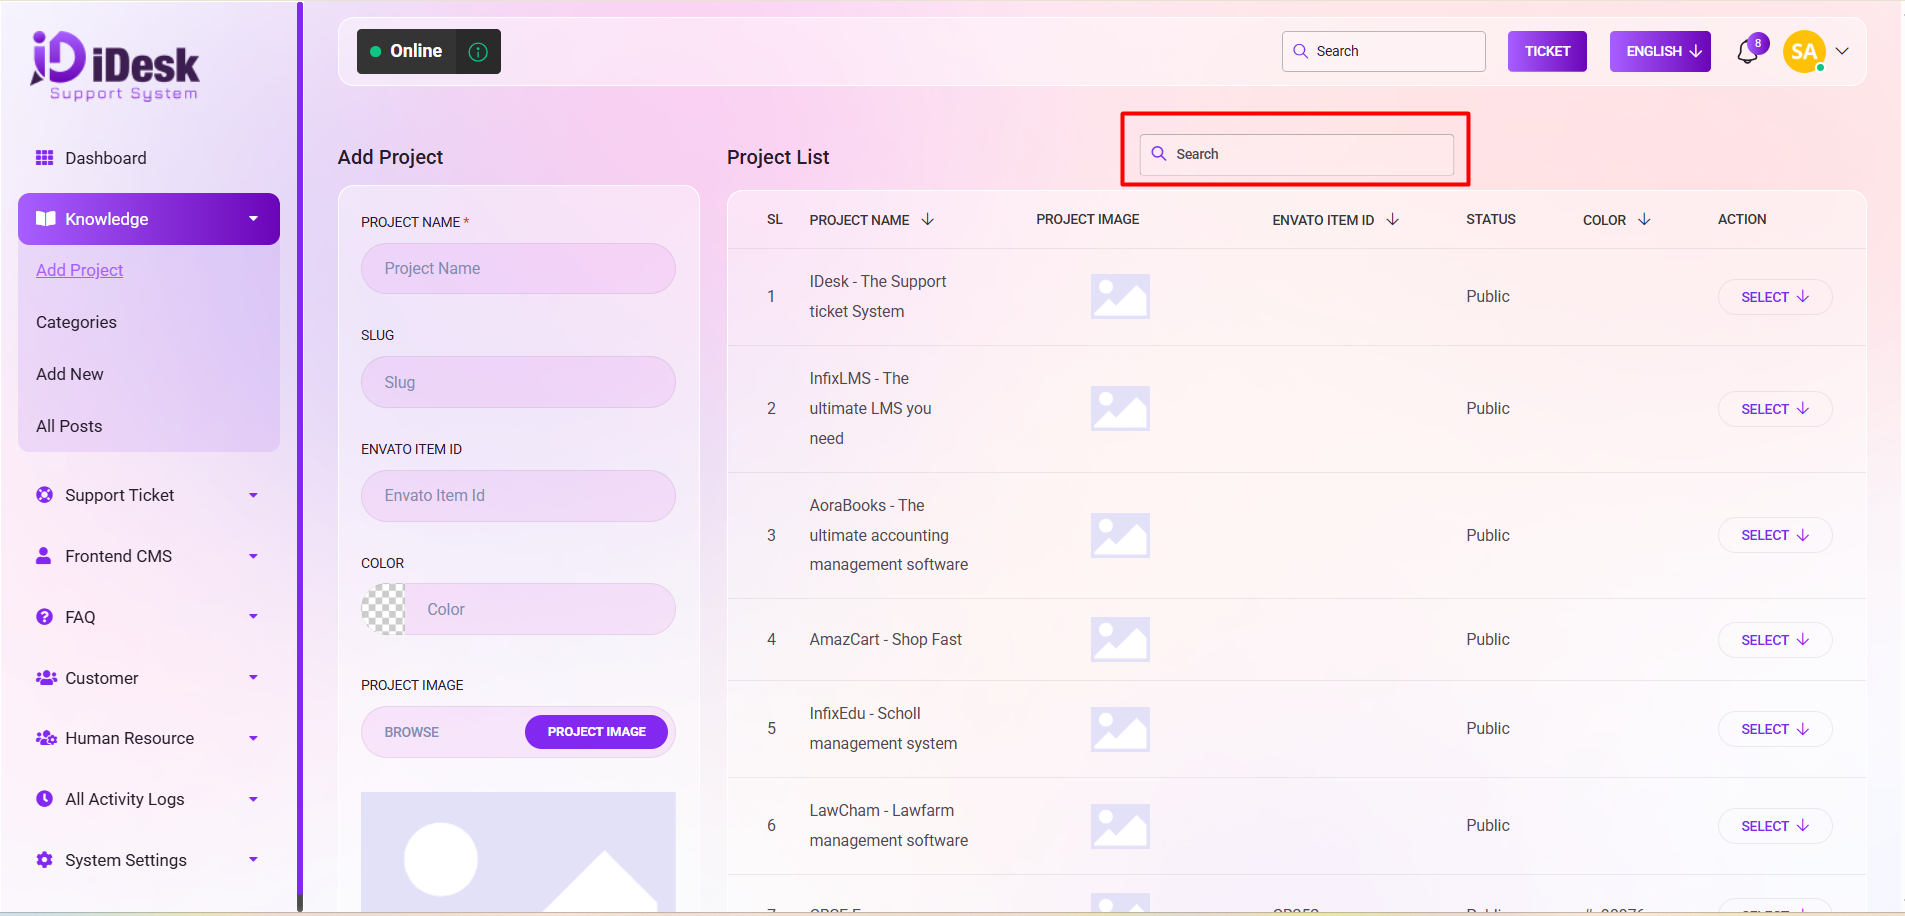
Task: Sort by Project Name column arrow
Action: pos(928,219)
